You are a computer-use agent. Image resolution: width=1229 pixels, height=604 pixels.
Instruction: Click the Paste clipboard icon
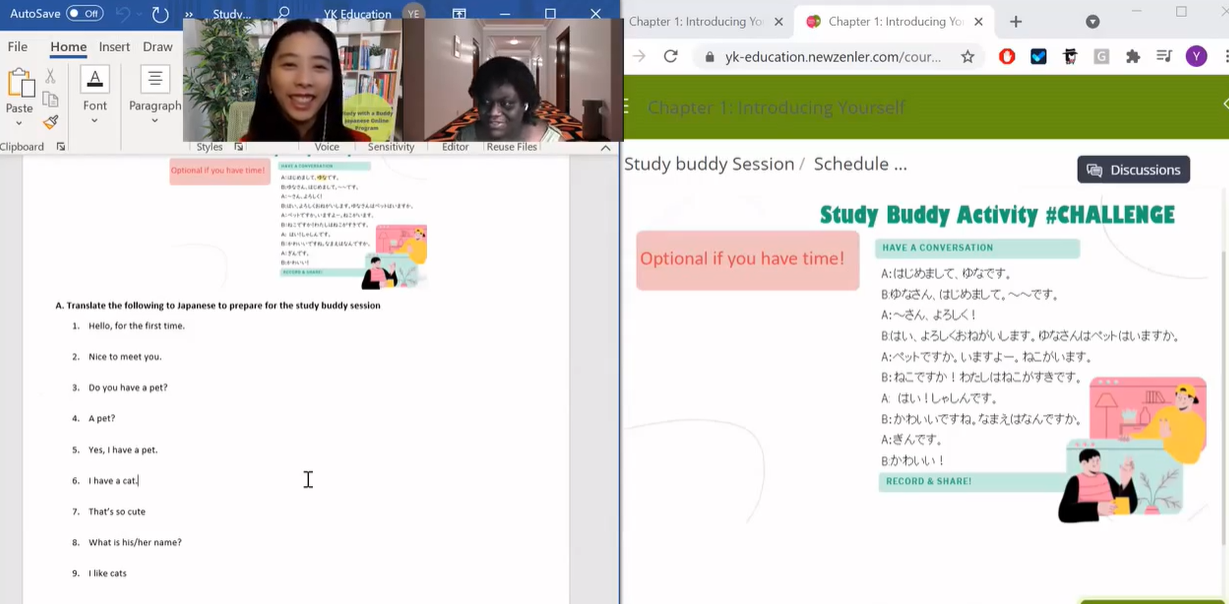coord(20,83)
